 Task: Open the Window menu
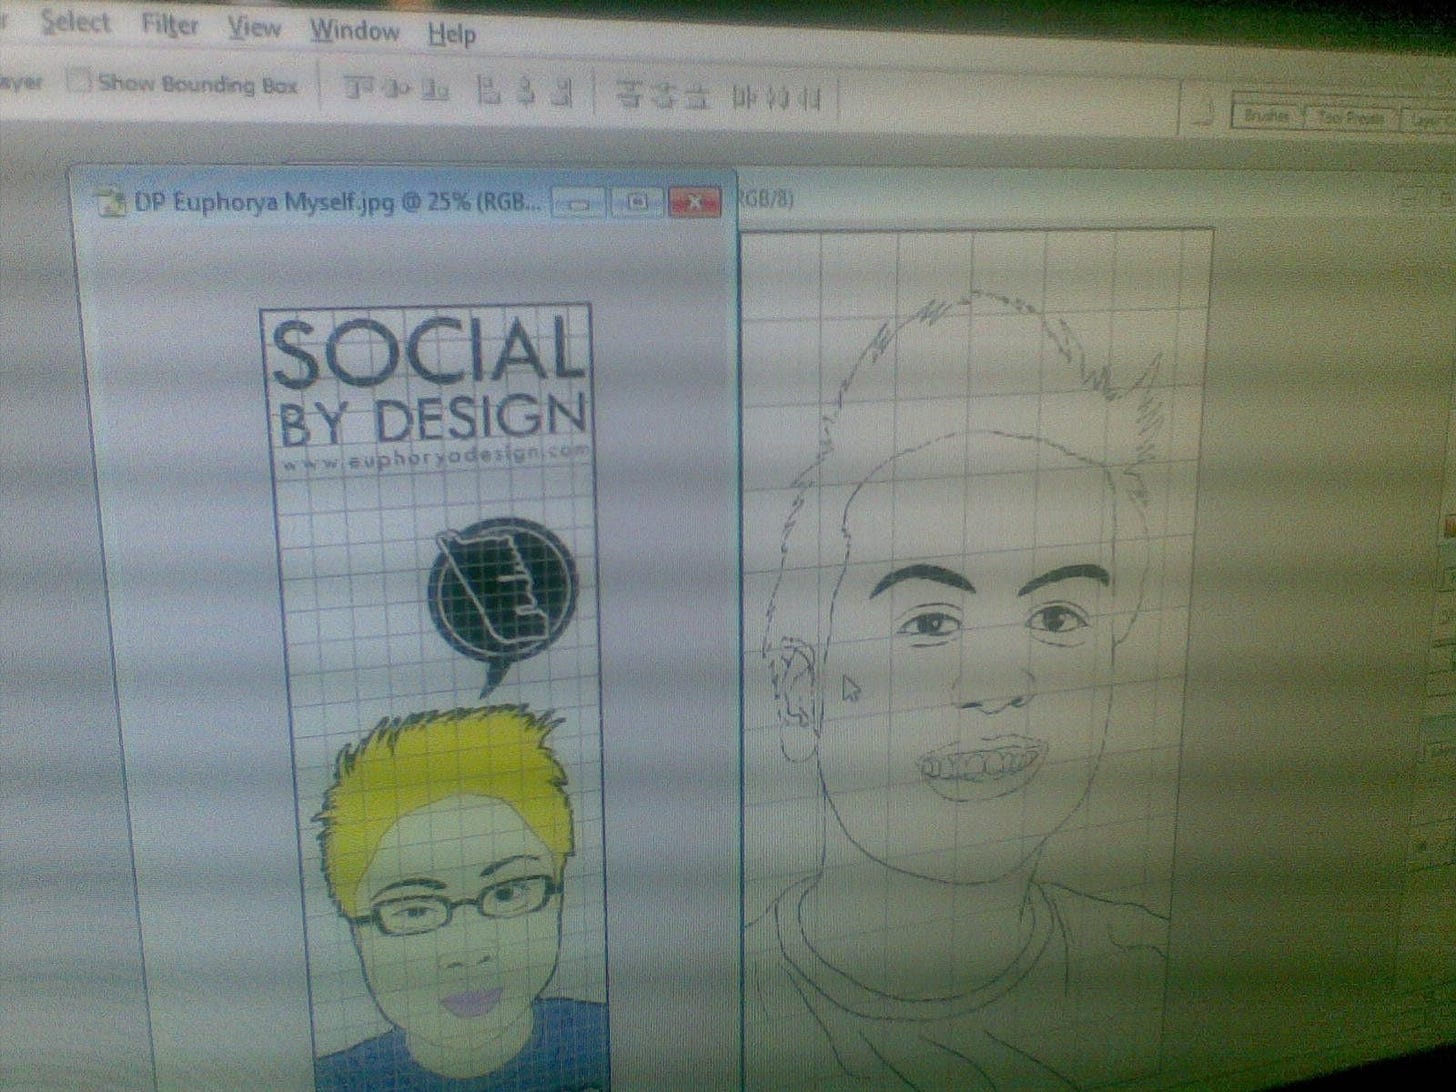point(354,31)
